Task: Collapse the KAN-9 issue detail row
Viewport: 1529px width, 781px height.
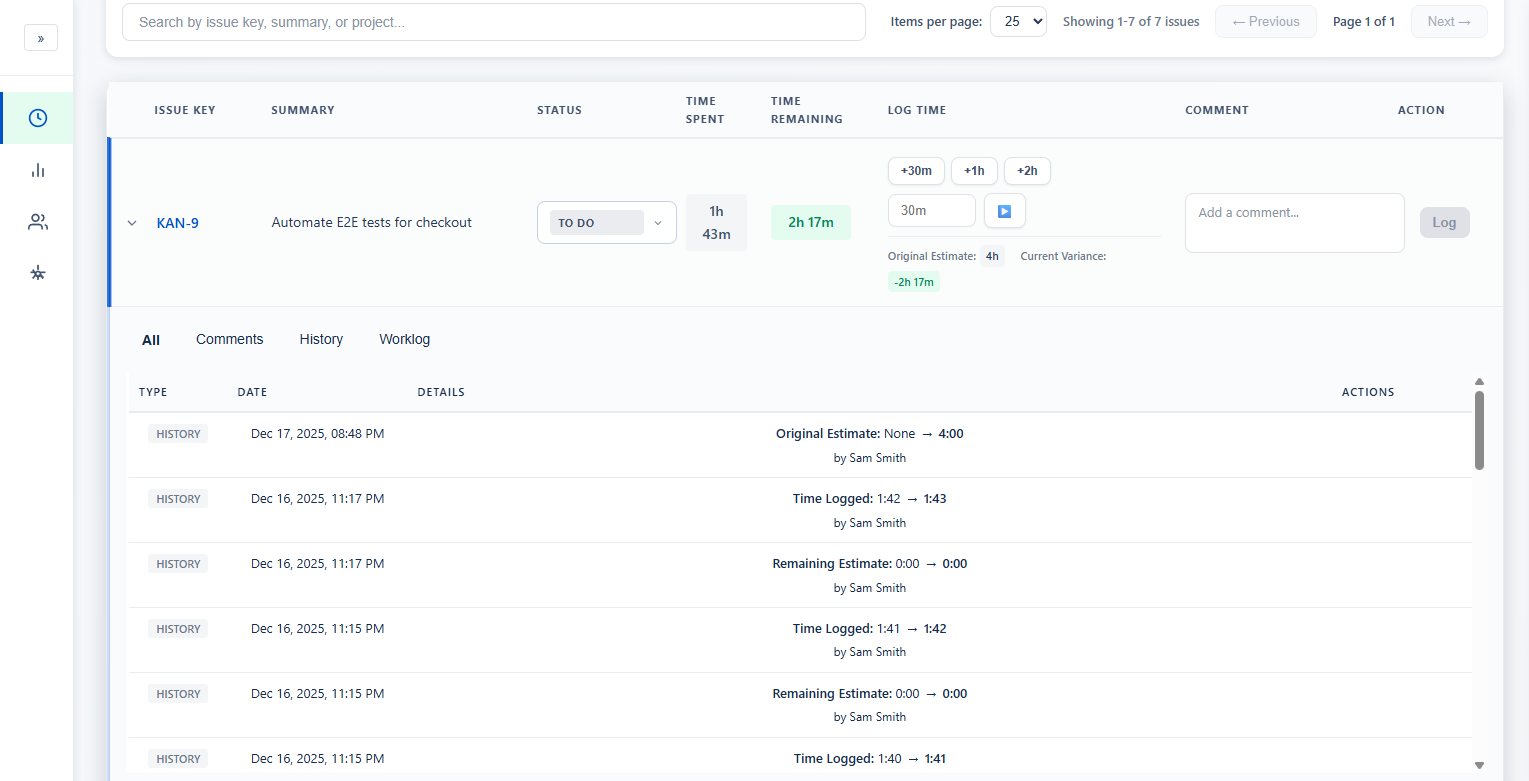Action: click(x=131, y=222)
